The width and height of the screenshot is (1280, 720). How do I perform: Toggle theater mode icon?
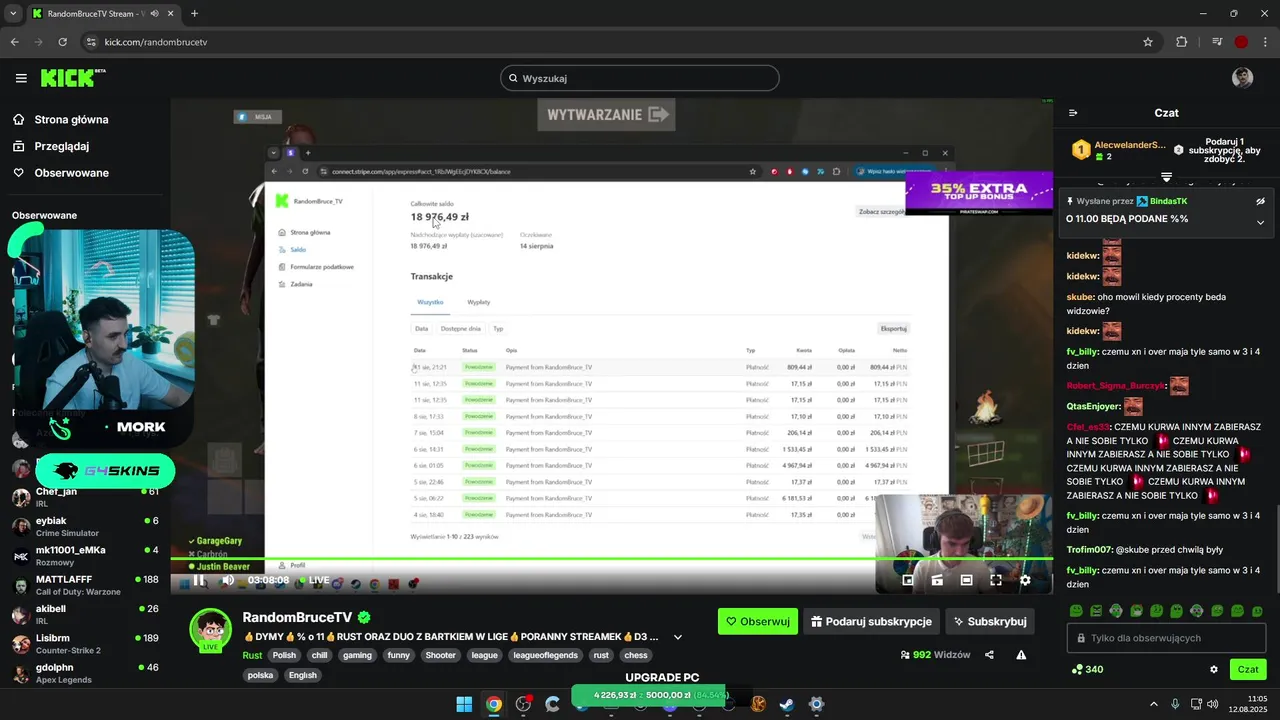click(x=966, y=580)
